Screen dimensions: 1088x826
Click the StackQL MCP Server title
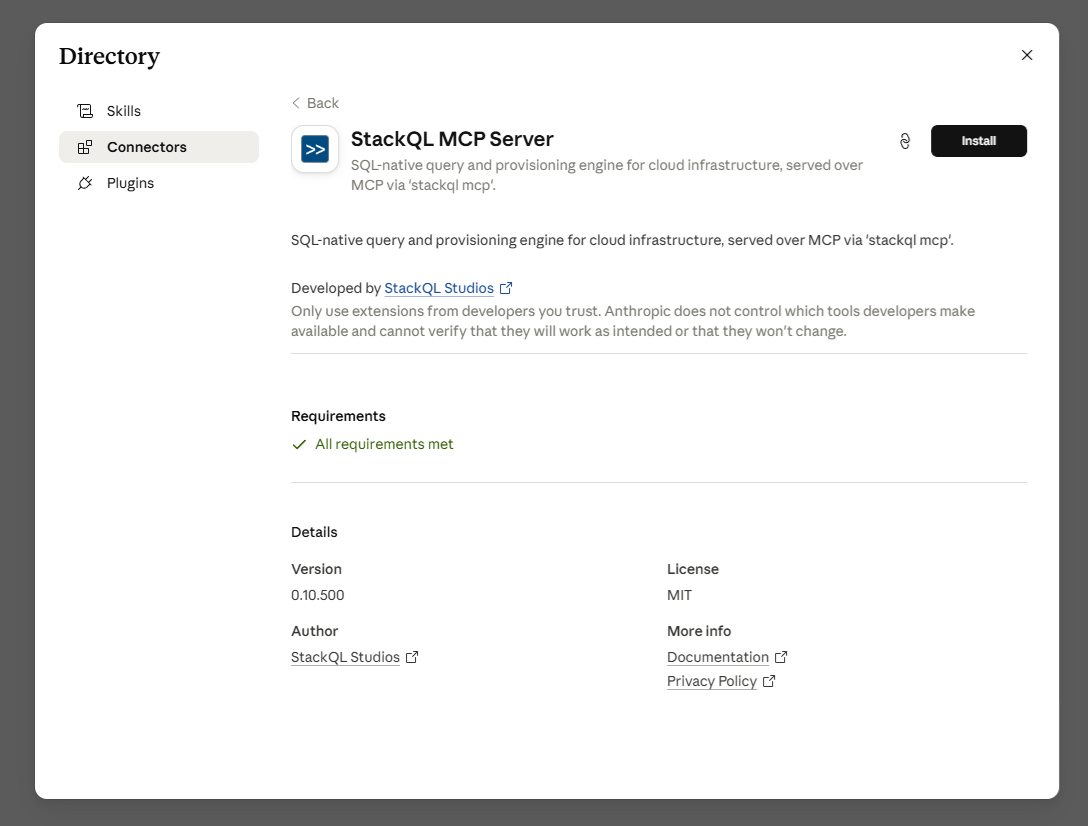click(452, 139)
